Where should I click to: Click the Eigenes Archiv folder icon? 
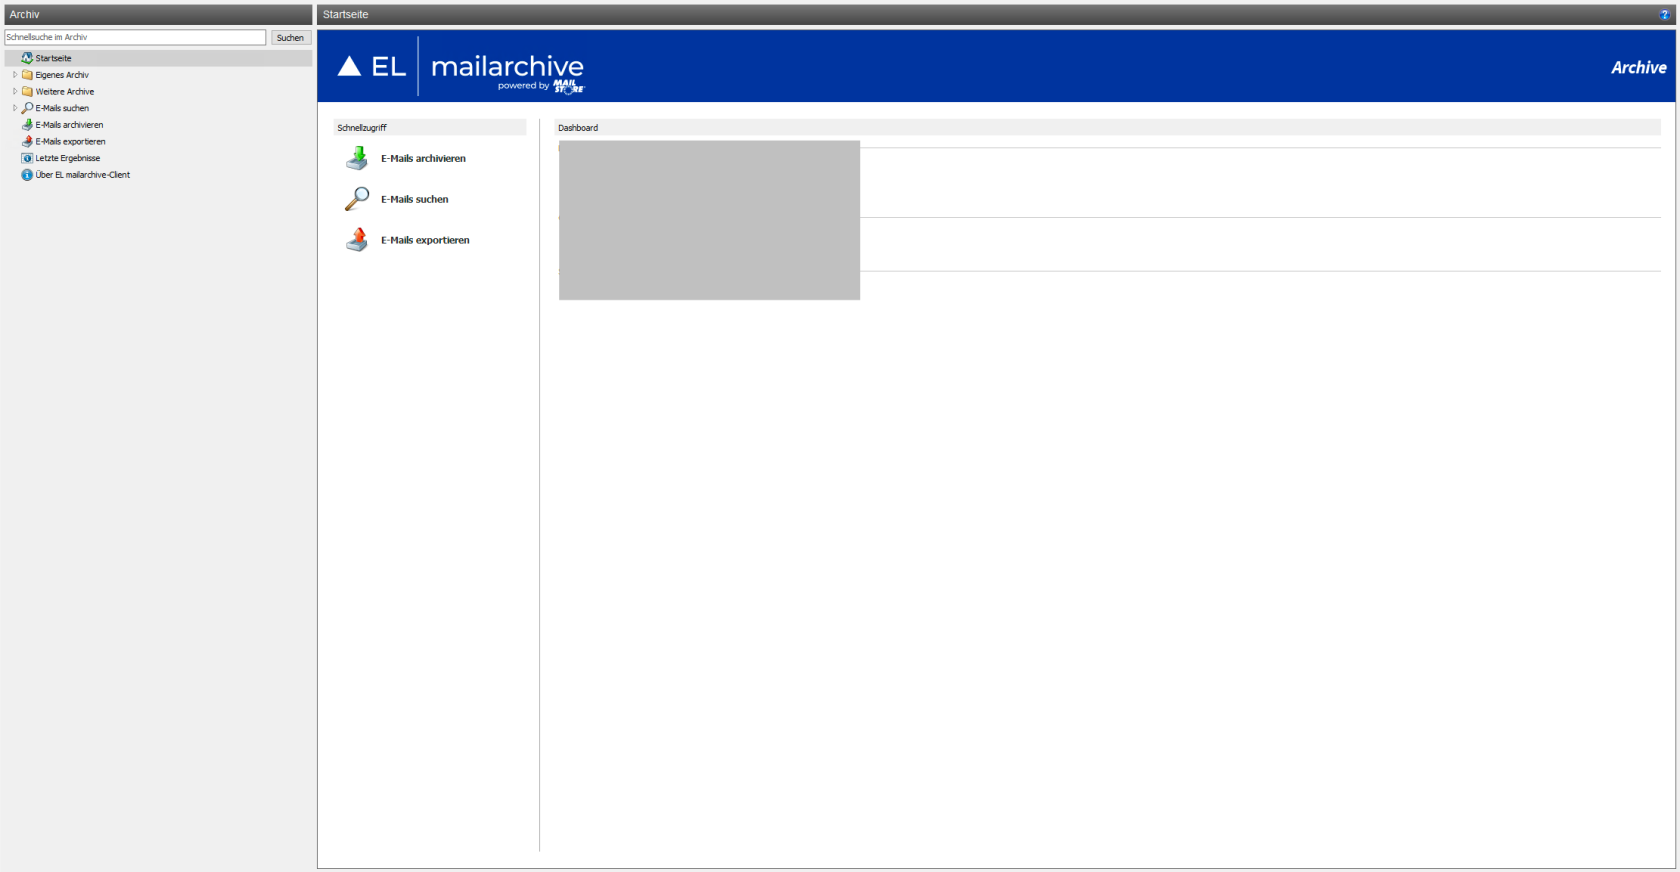click(x=27, y=75)
